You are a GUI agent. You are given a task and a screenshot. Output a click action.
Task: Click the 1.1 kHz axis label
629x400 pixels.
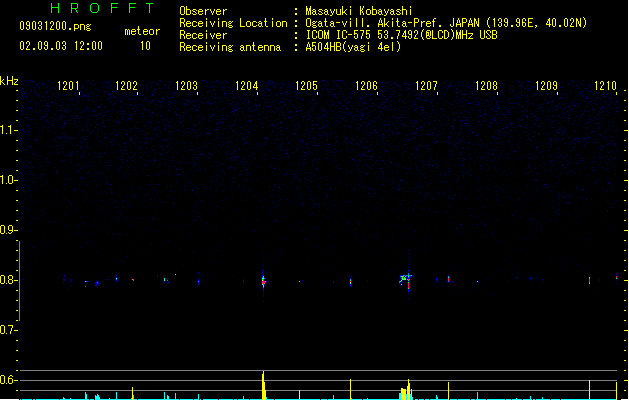pos(8,130)
